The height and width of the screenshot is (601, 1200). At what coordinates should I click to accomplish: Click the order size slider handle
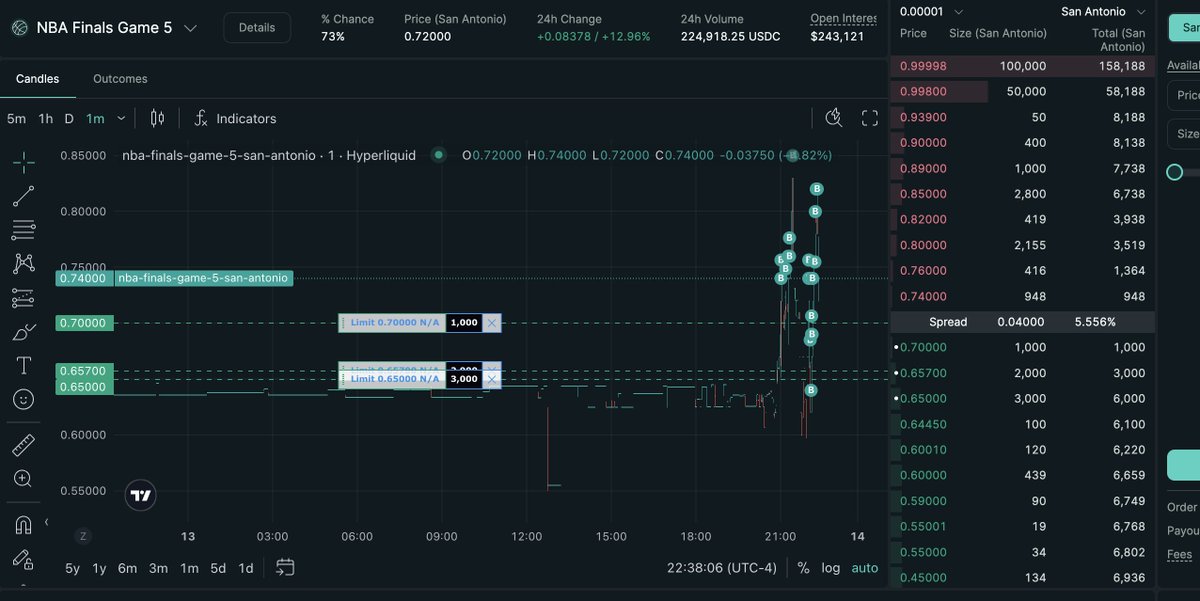[x=1175, y=172]
